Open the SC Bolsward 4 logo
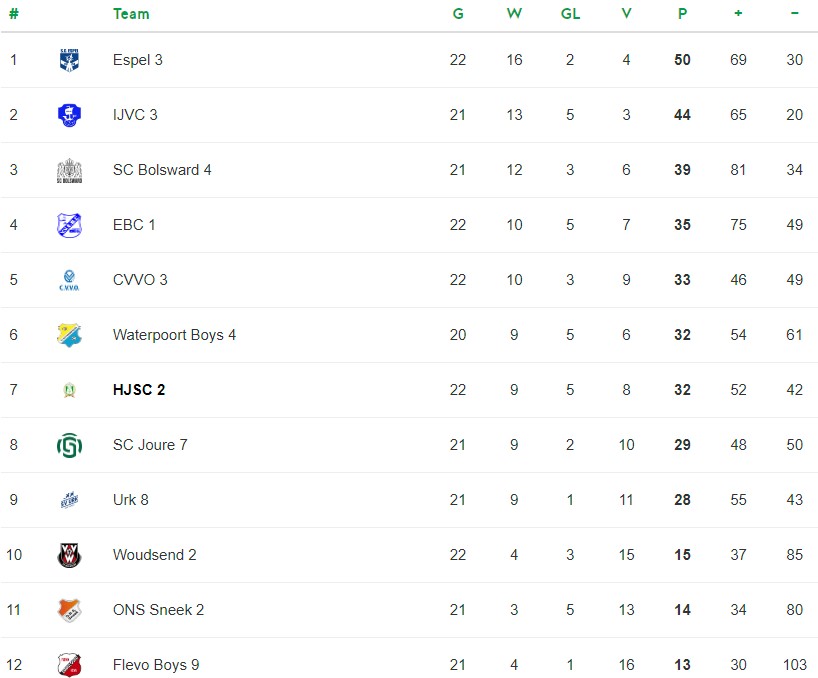The image size is (818, 678). [69, 171]
